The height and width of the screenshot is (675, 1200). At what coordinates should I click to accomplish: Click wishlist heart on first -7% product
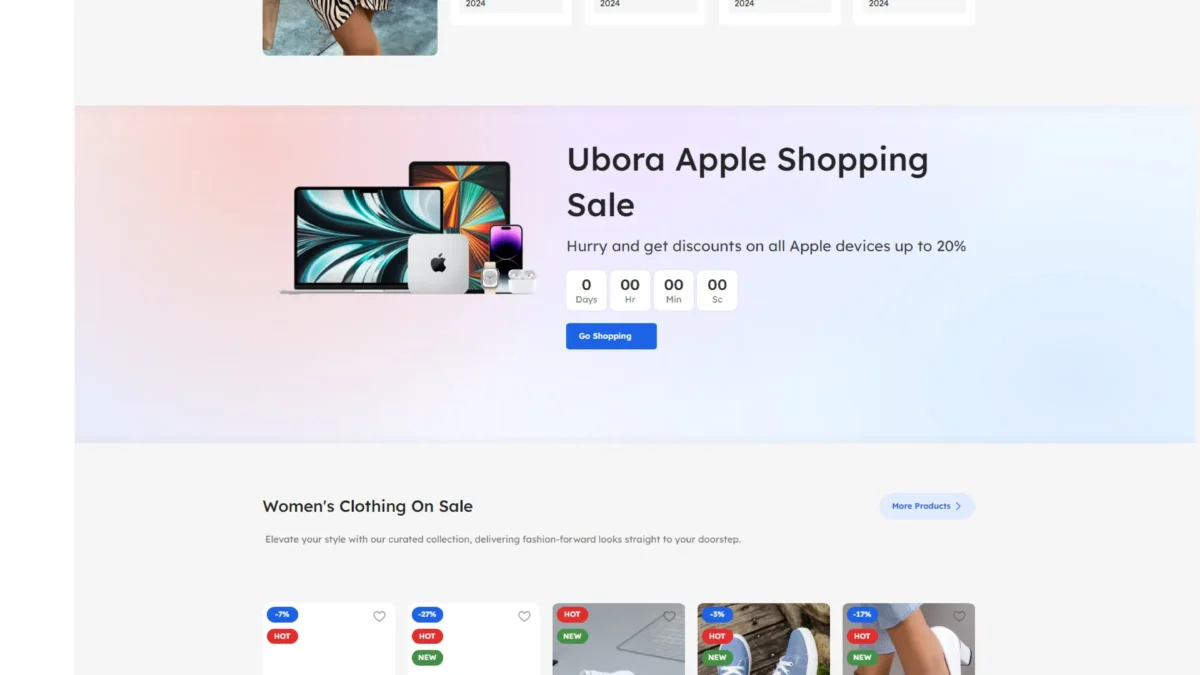pos(379,616)
